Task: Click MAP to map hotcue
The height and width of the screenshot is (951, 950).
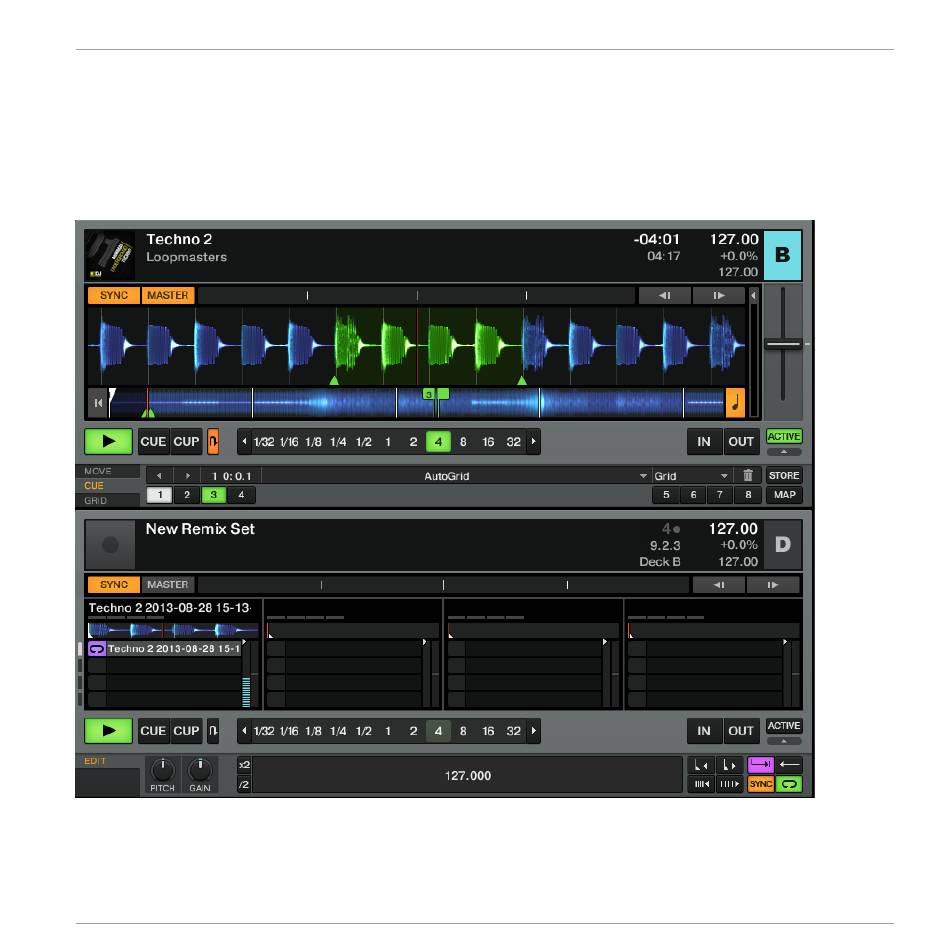Action: (x=784, y=495)
